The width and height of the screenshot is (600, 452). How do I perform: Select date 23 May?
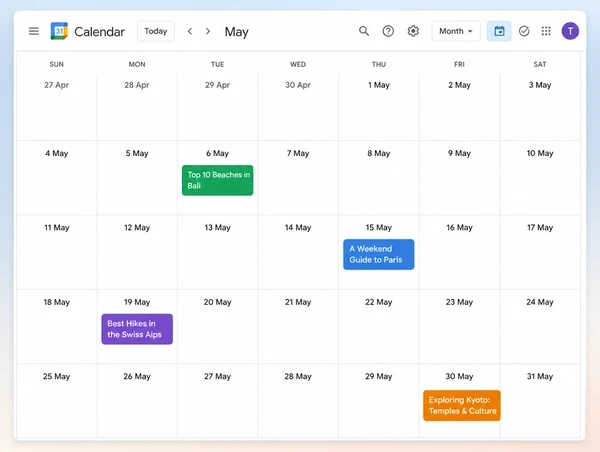coord(459,302)
